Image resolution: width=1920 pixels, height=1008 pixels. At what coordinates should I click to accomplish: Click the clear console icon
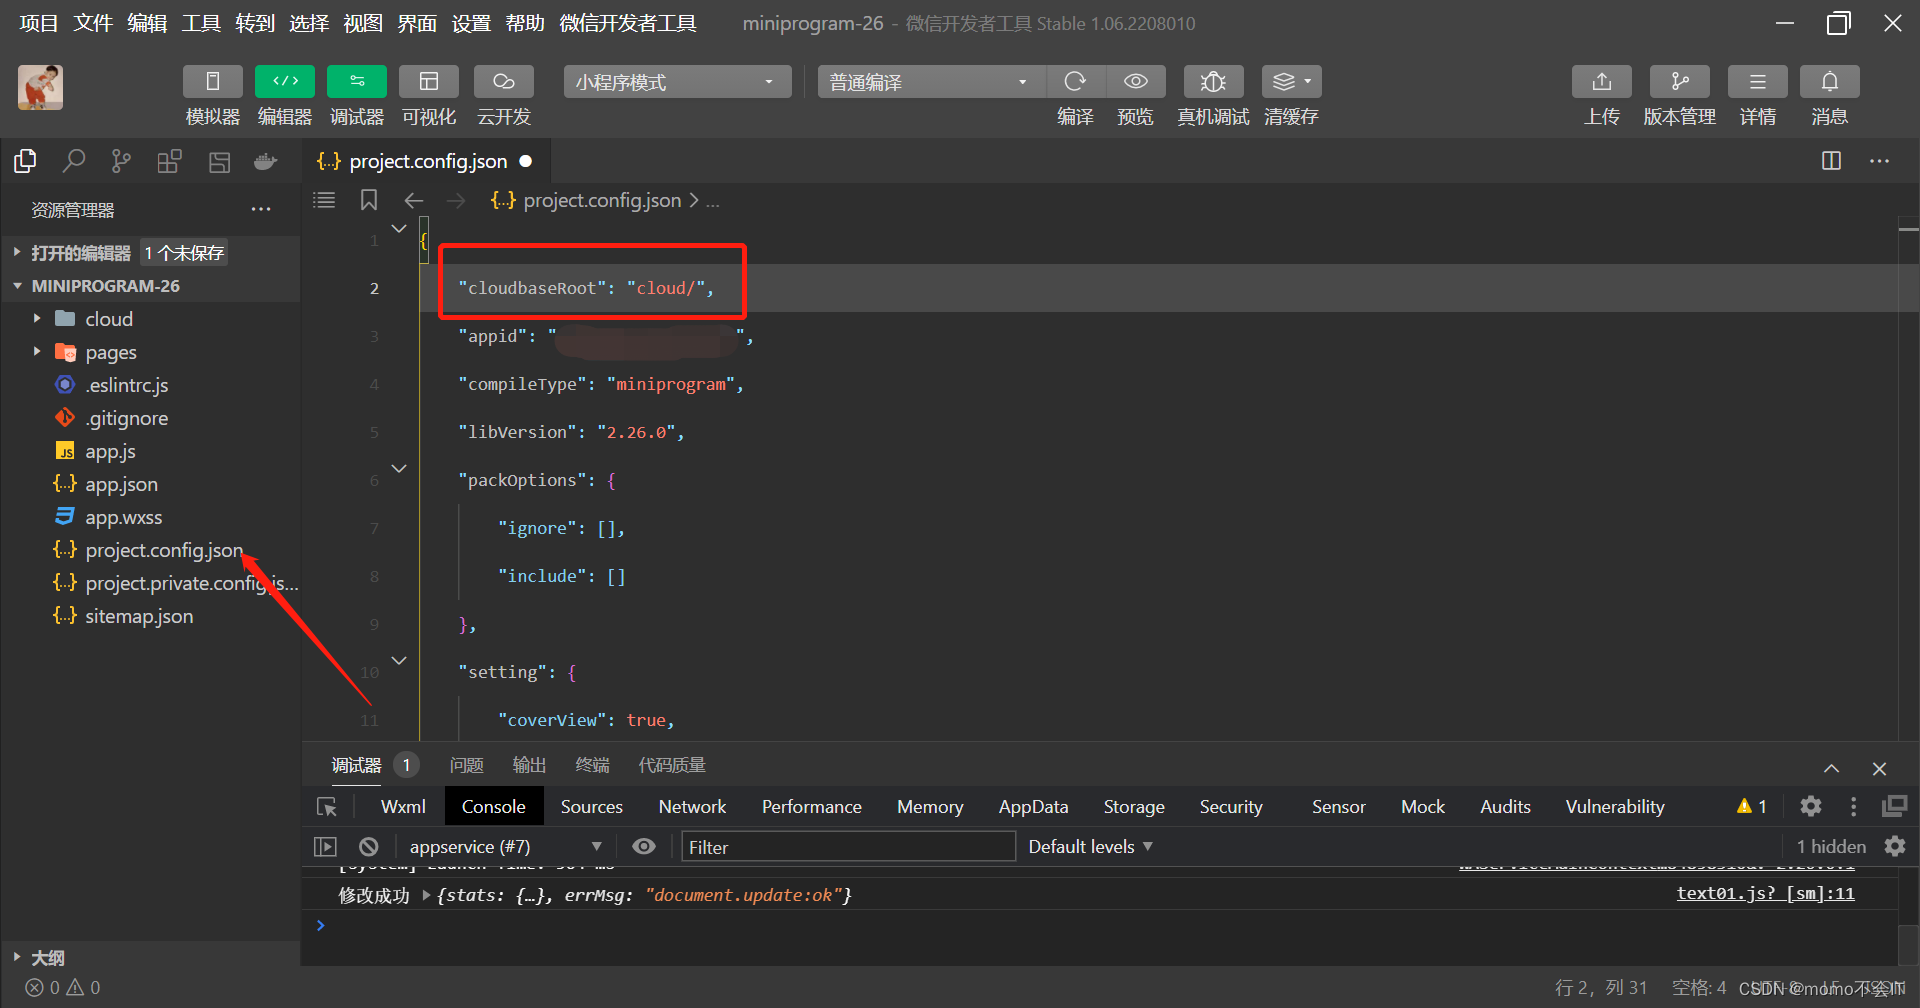click(x=369, y=847)
